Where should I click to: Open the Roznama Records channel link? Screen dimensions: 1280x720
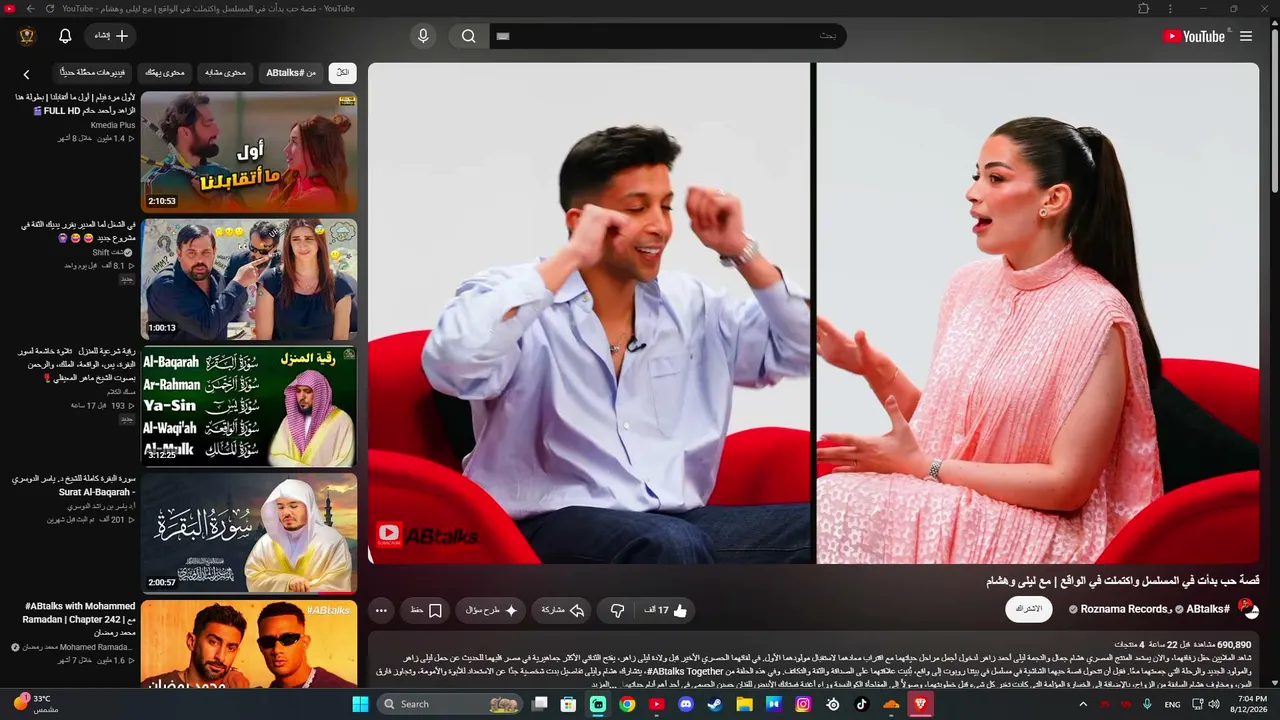pos(1125,609)
